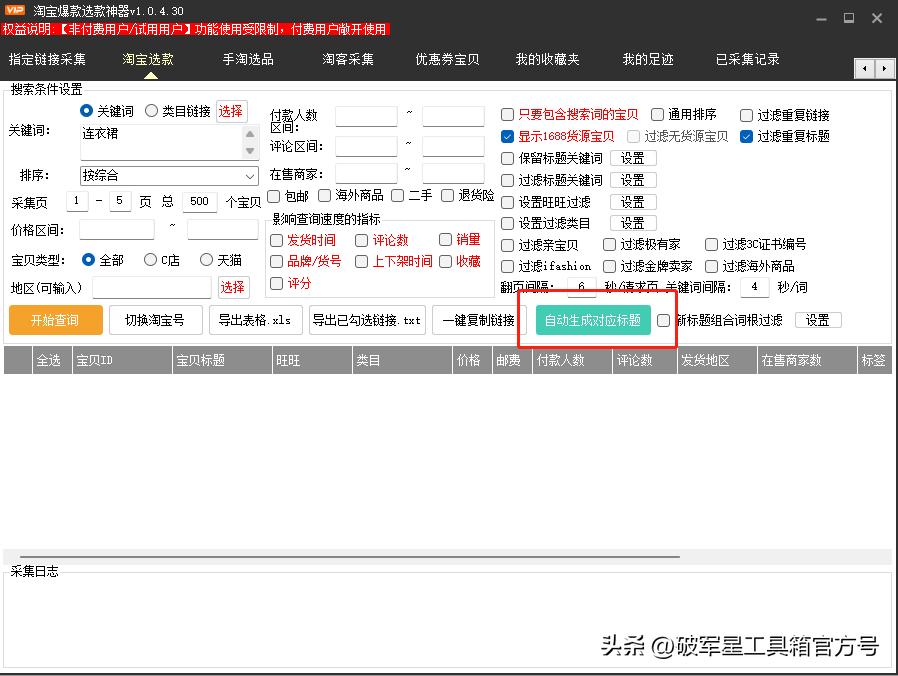Expand the 排序 按综合 dropdown
The width and height of the screenshot is (898, 676).
click(x=249, y=176)
